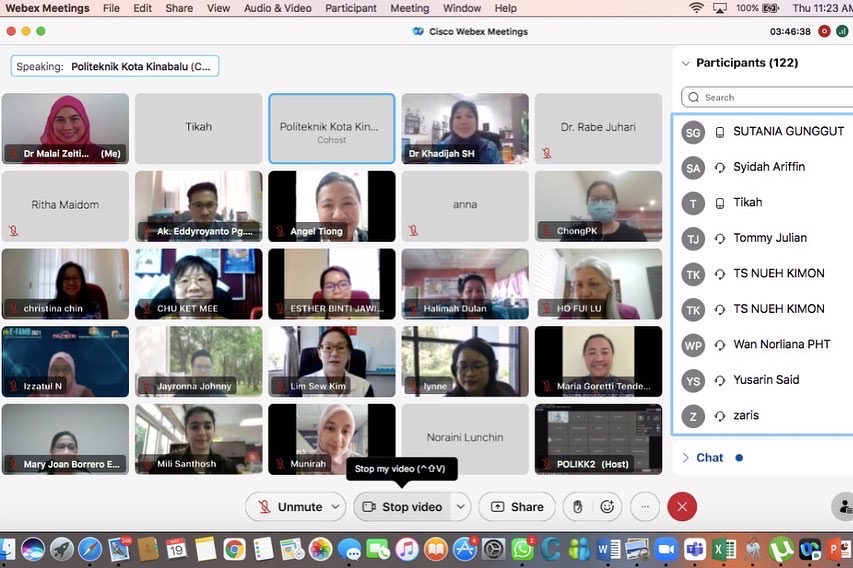Open the more options ellipsis button
This screenshot has height=568, width=853.
coord(645,507)
